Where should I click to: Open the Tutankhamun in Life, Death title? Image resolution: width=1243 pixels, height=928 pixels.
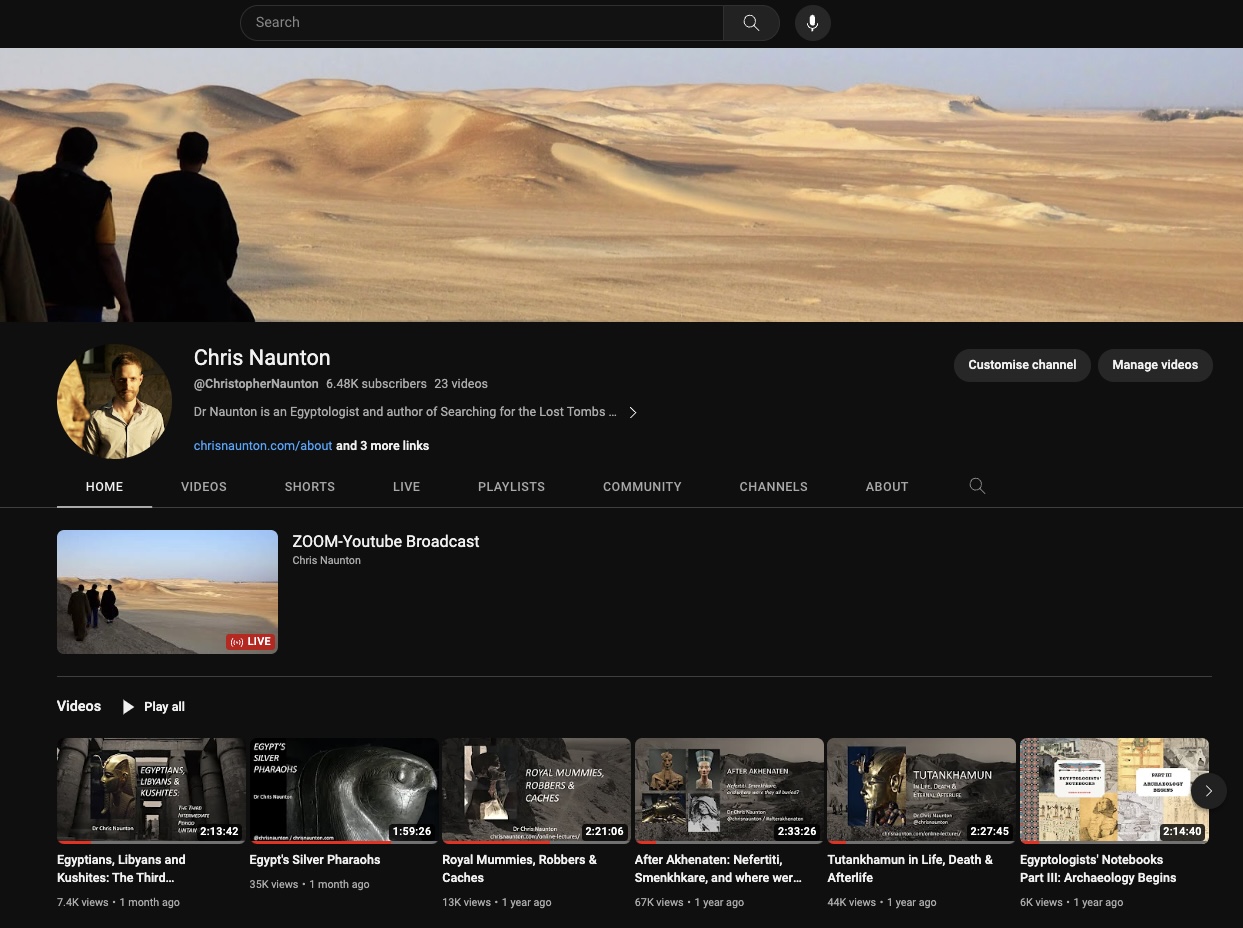coord(909,868)
